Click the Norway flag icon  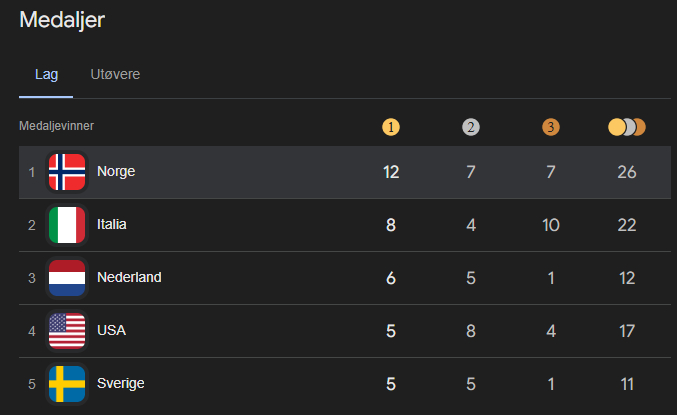tap(67, 172)
